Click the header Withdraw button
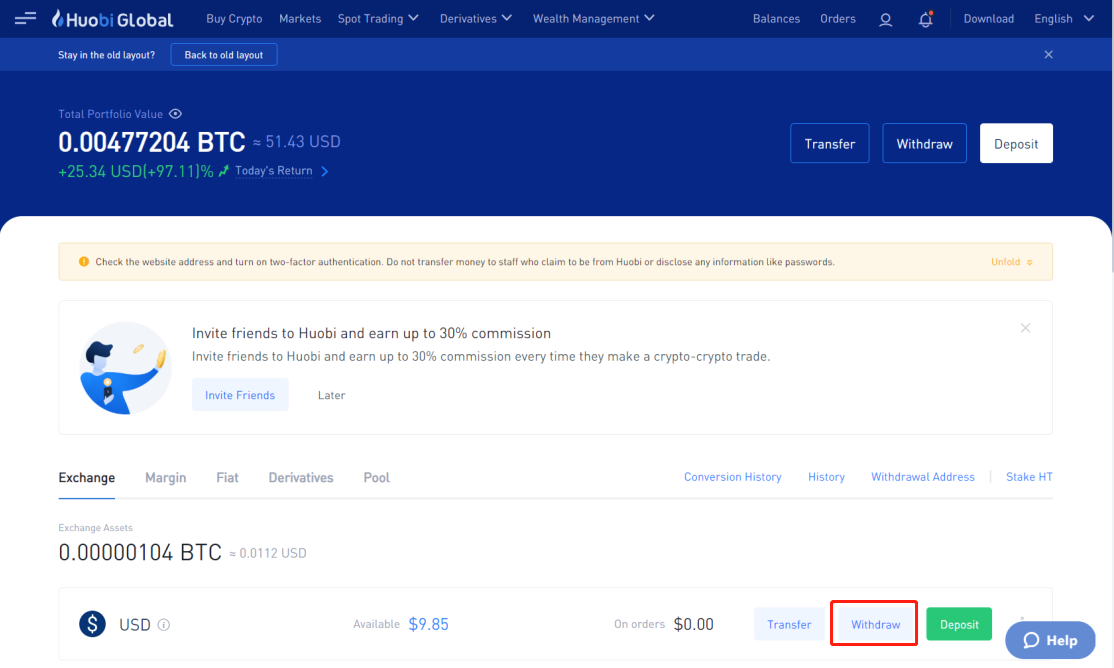This screenshot has width=1114, height=668. point(924,144)
